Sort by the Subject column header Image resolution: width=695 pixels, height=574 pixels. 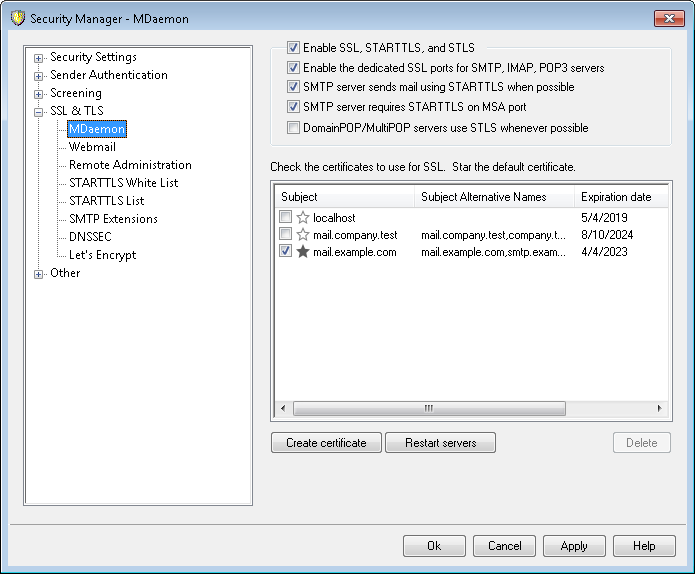pyautogui.click(x=344, y=197)
